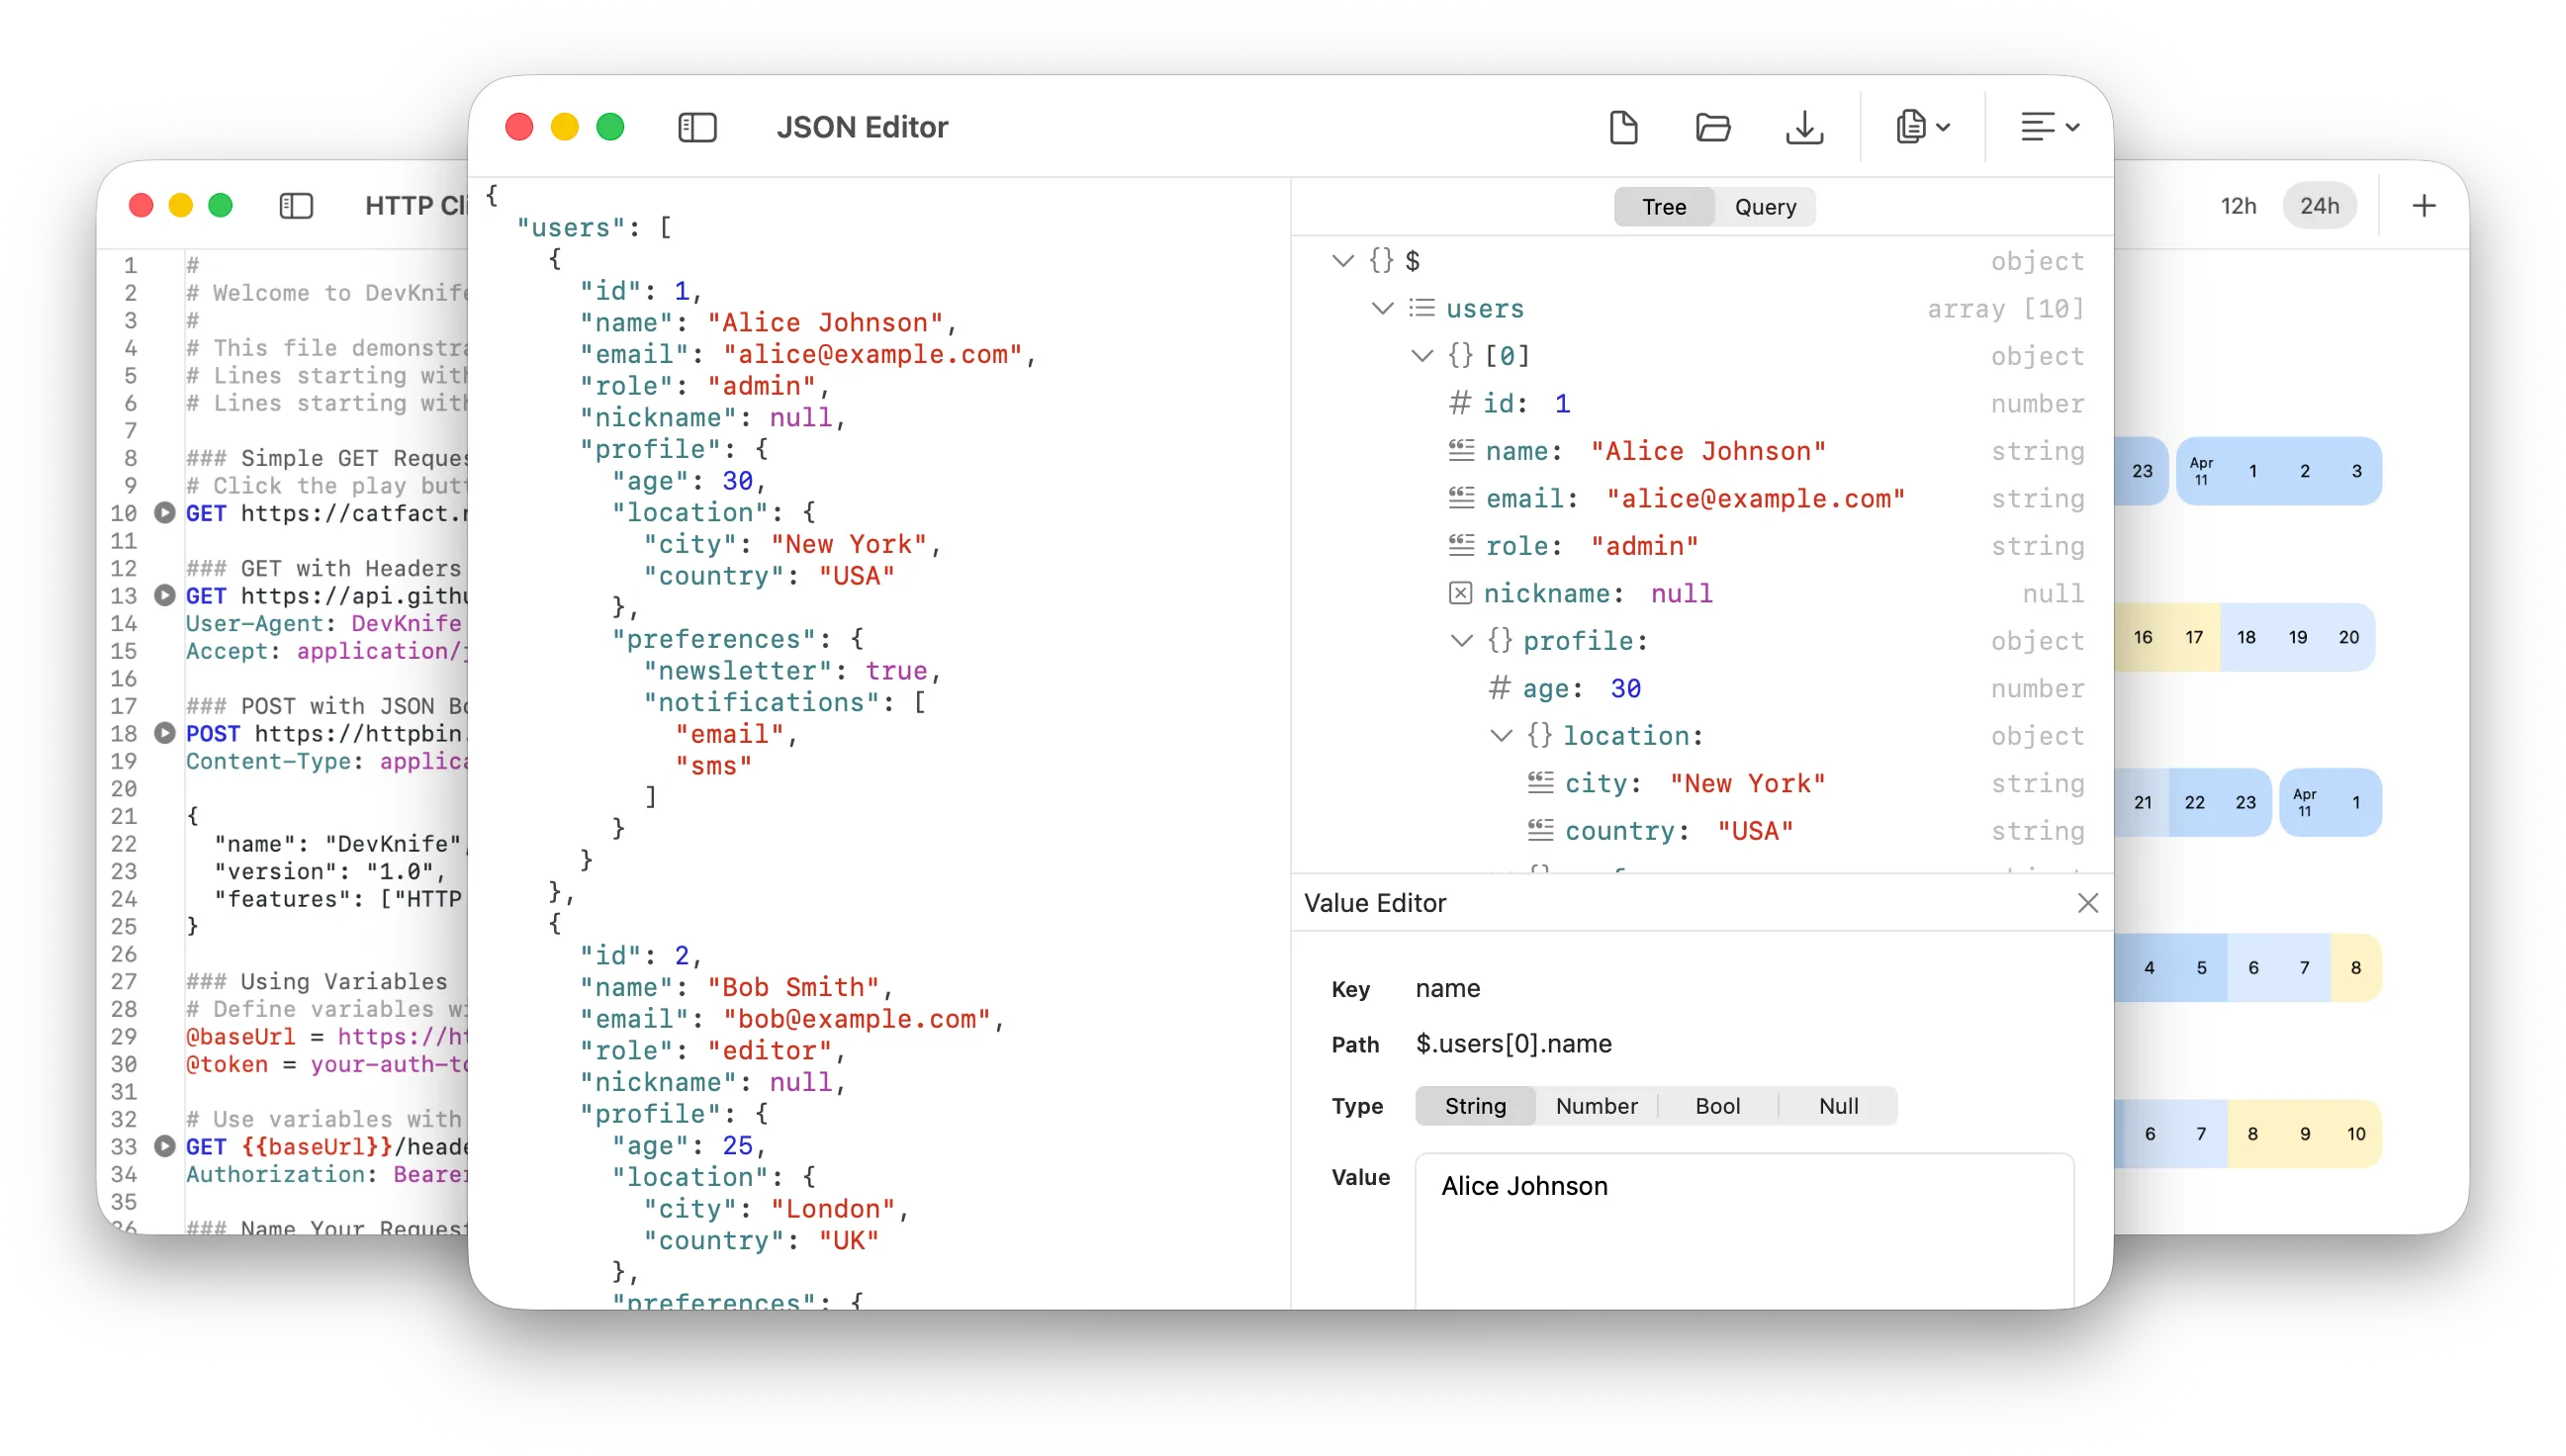Viewport: 2566px width, 1456px height.
Task: Toggle HTTP Client window sidebar icon
Action: pos(296,206)
